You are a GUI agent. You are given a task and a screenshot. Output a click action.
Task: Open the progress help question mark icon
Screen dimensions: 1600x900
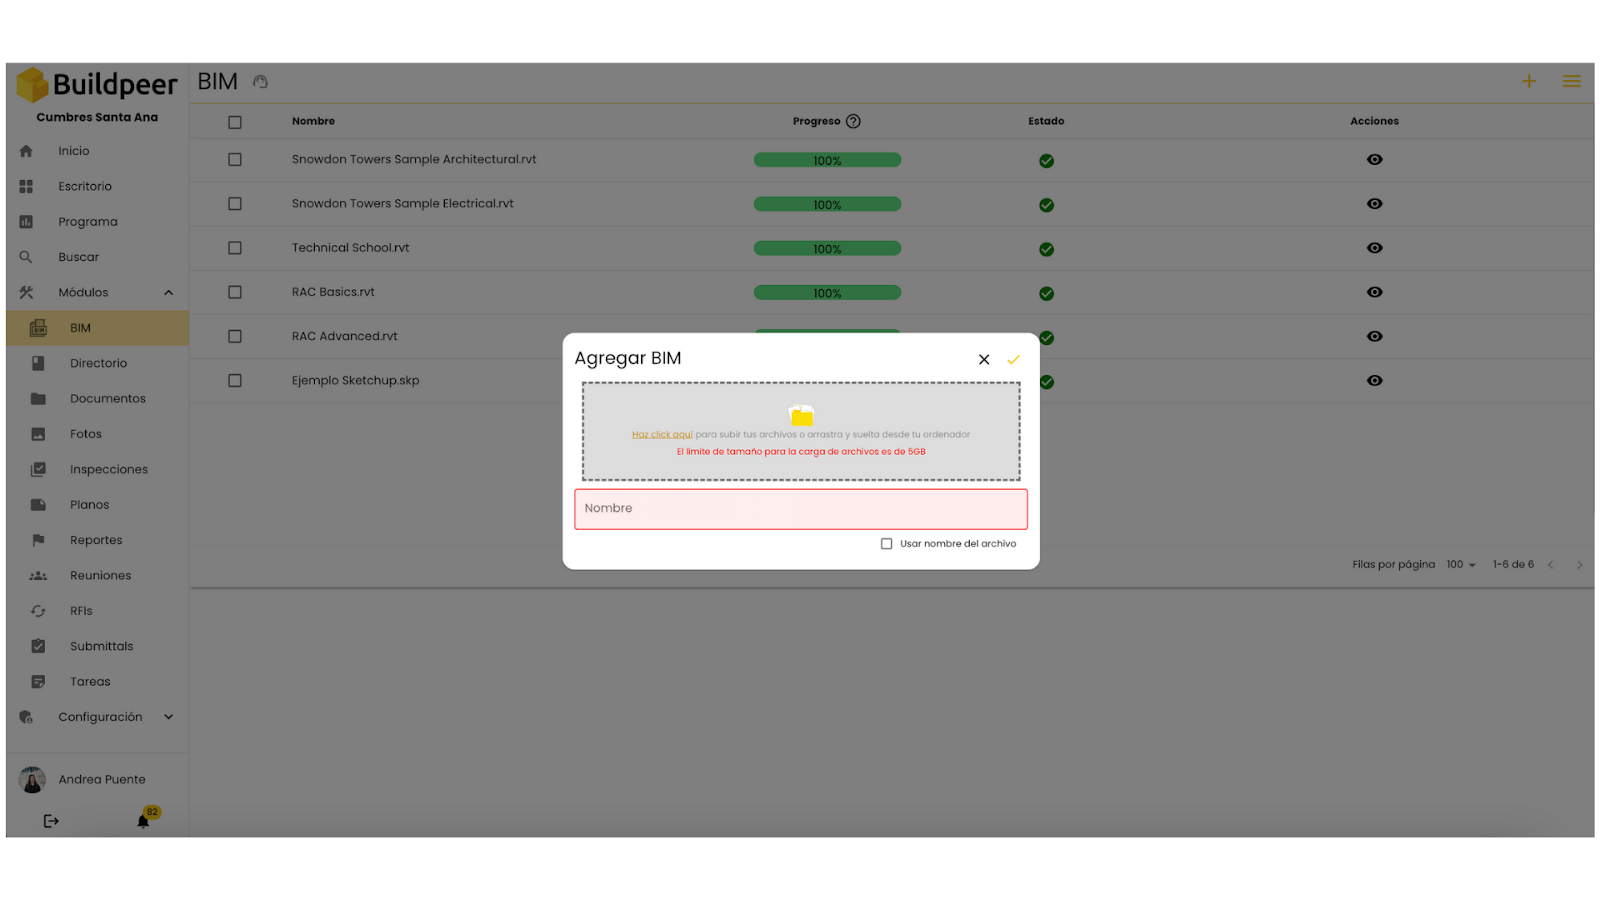[853, 121]
